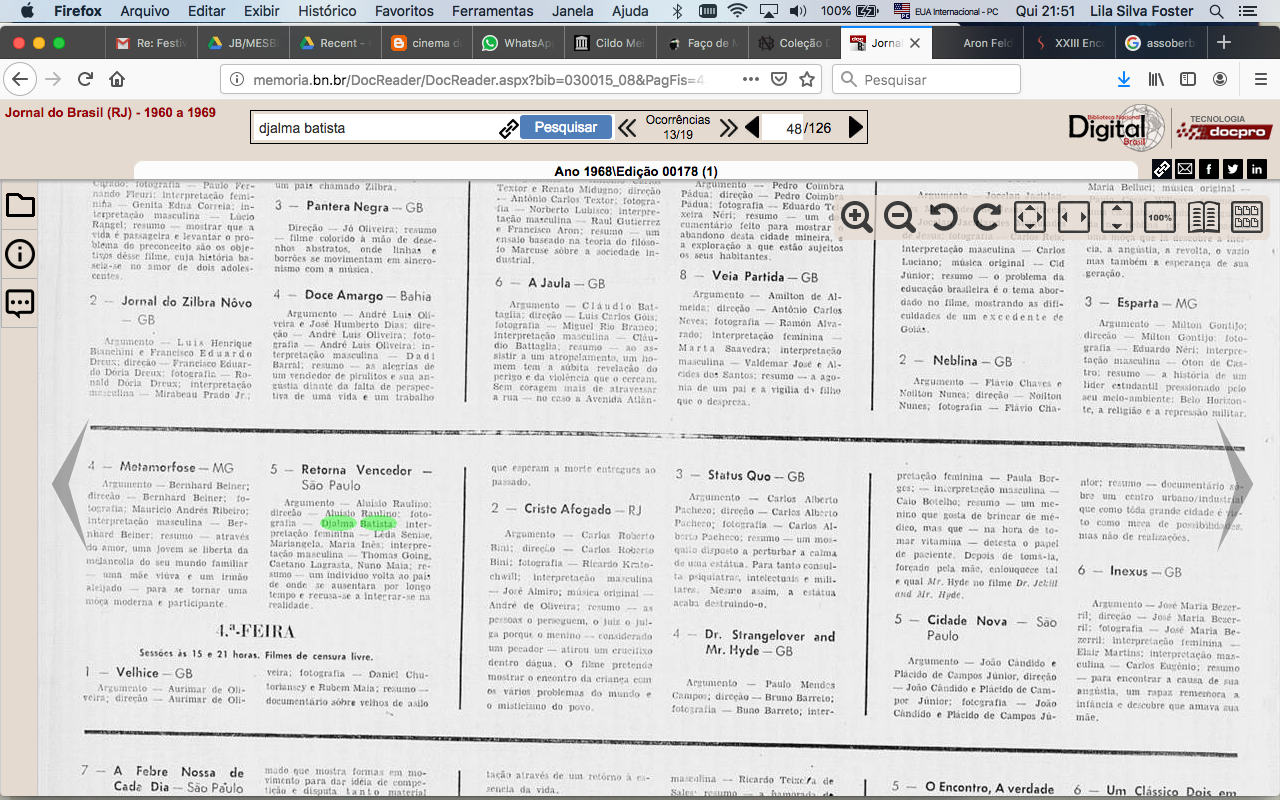1280x800 pixels.
Task: Rotate the page clockwise
Action: pyautogui.click(x=987, y=217)
